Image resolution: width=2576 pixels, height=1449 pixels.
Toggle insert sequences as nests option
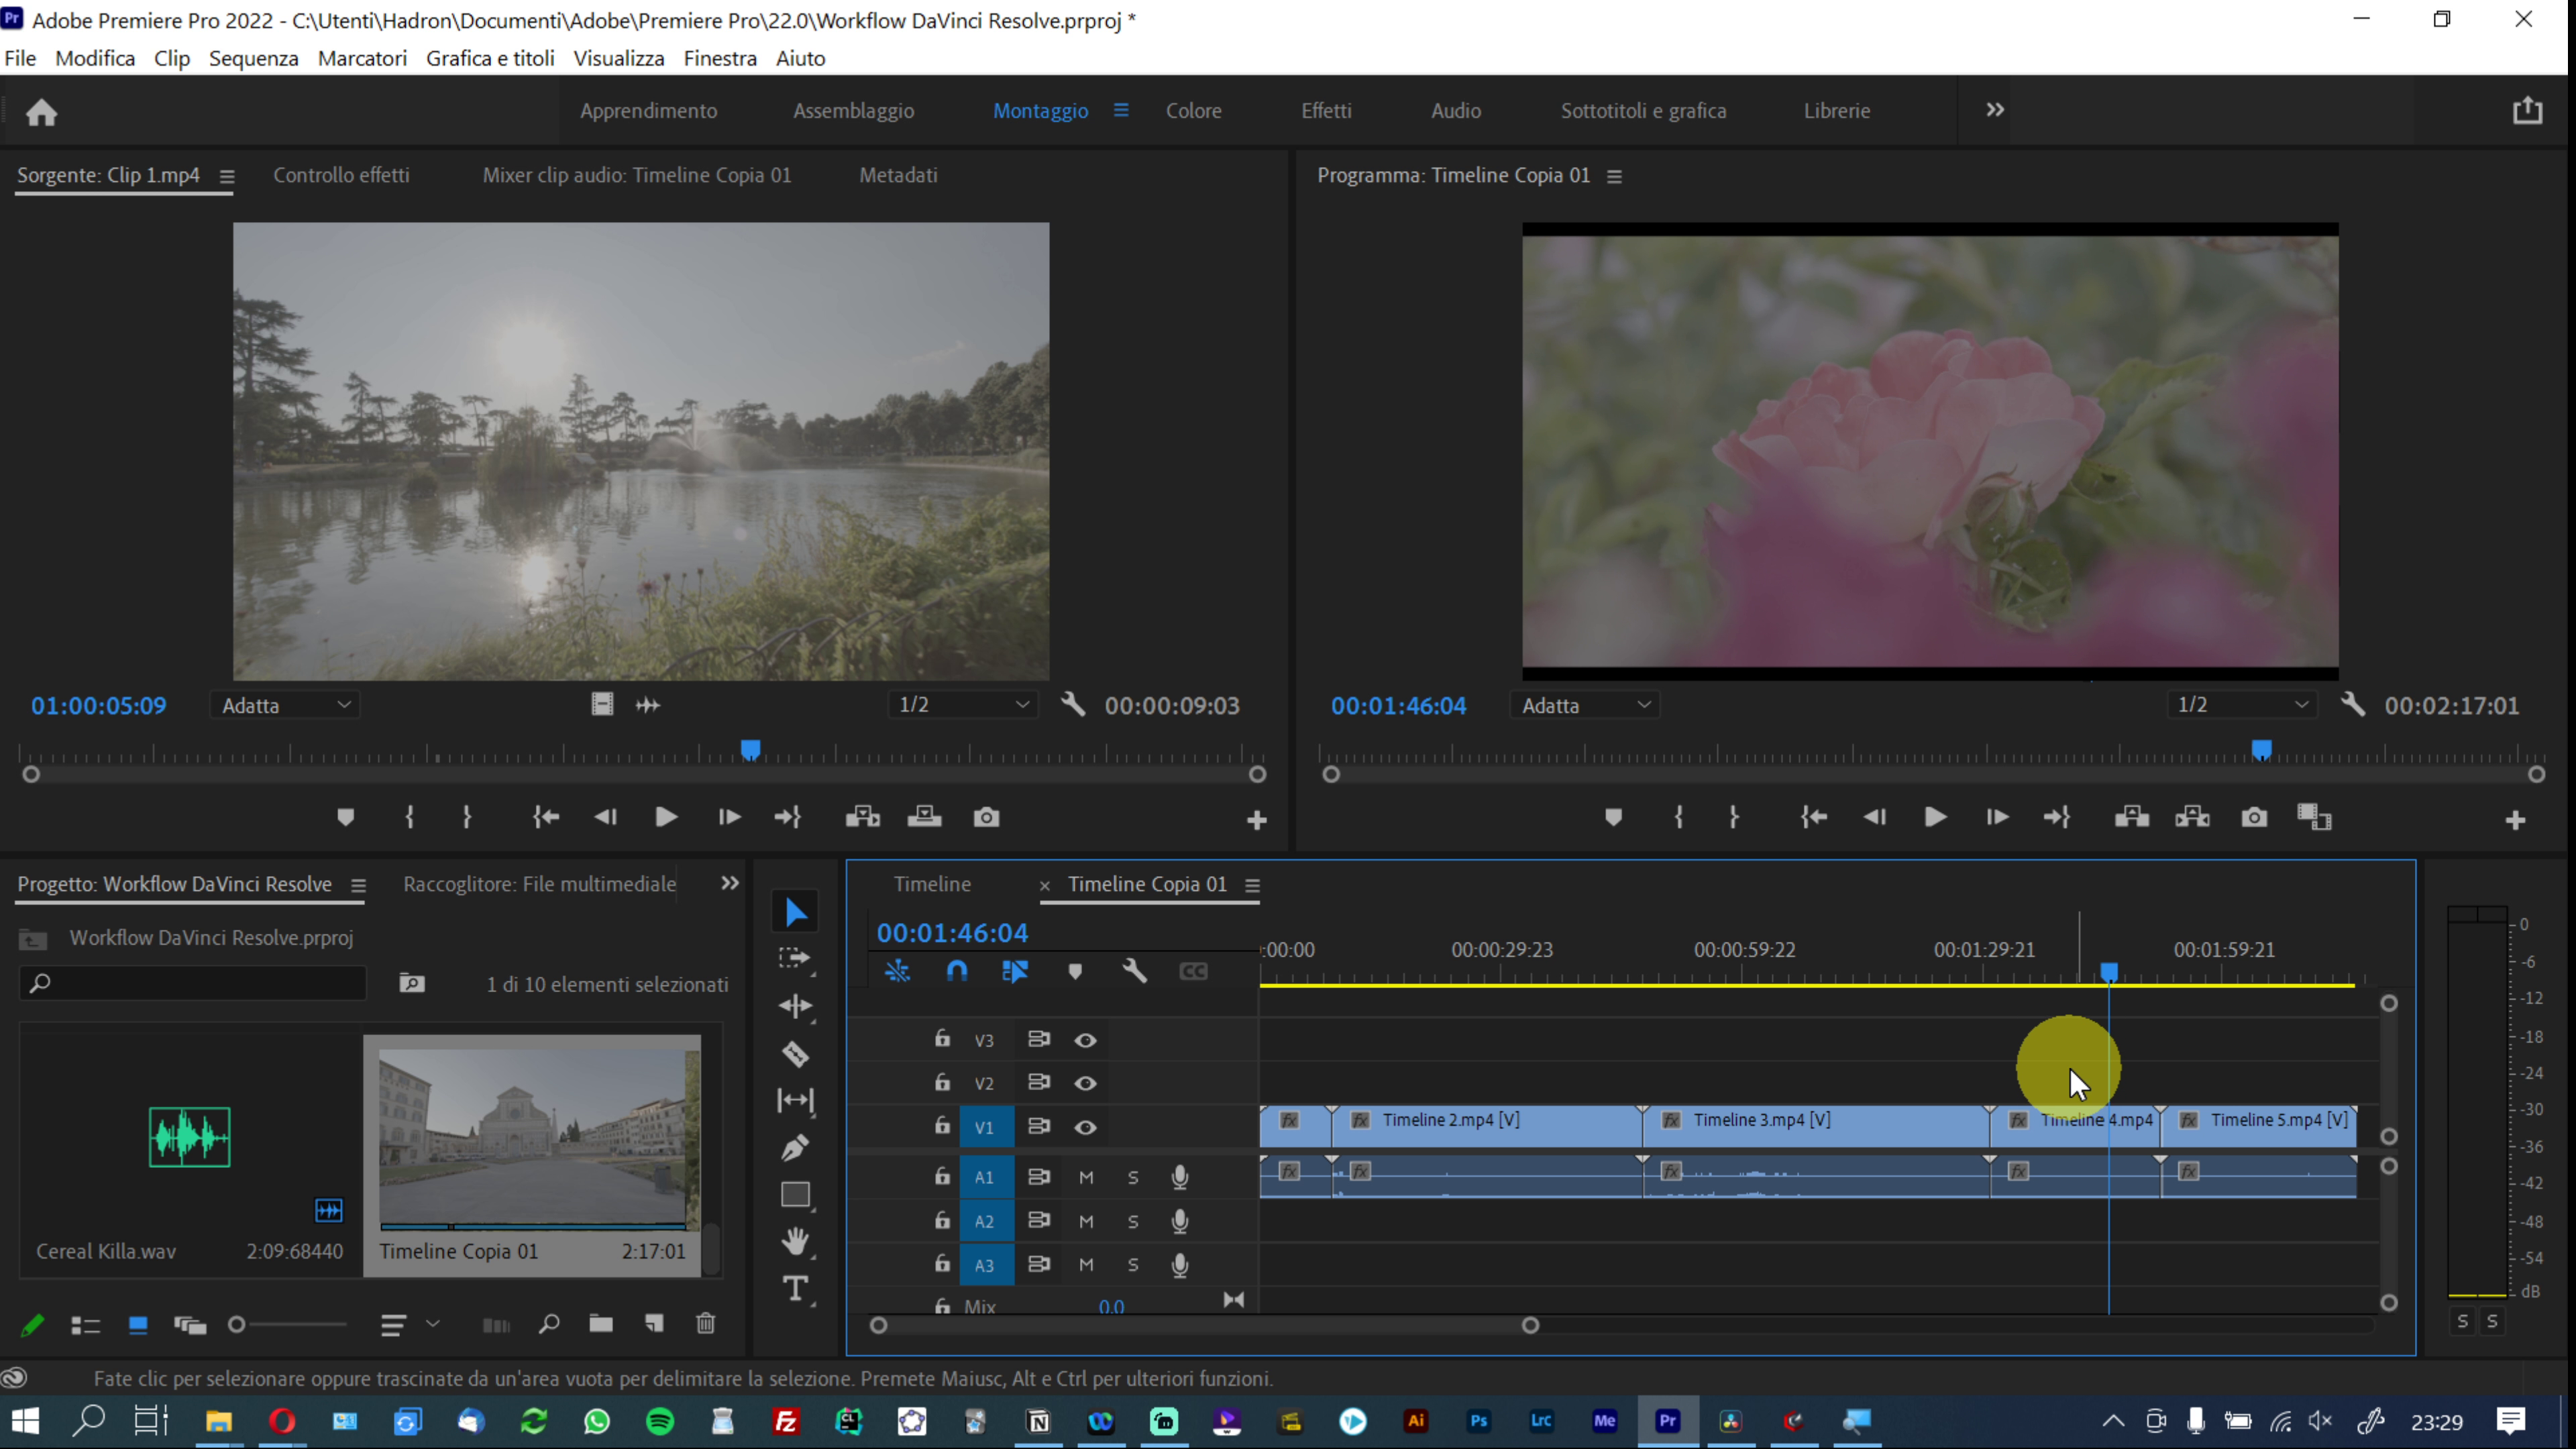pos(897,971)
